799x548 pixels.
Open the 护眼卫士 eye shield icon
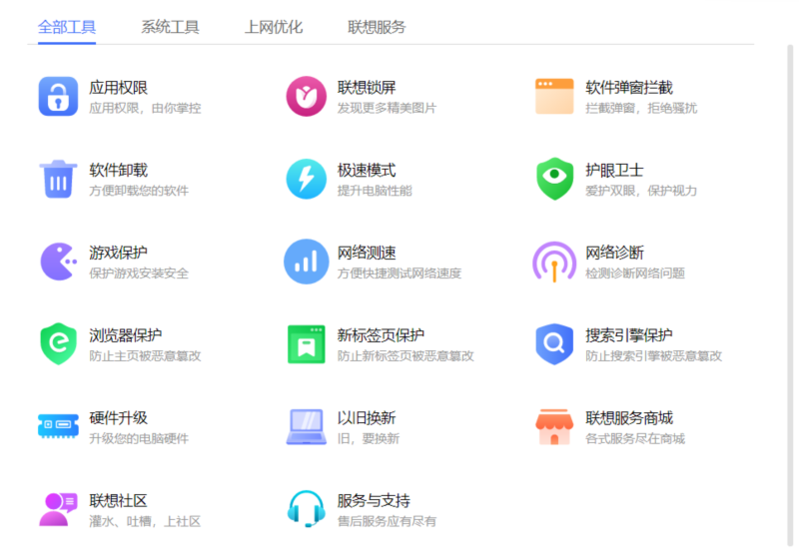pyautogui.click(x=554, y=179)
